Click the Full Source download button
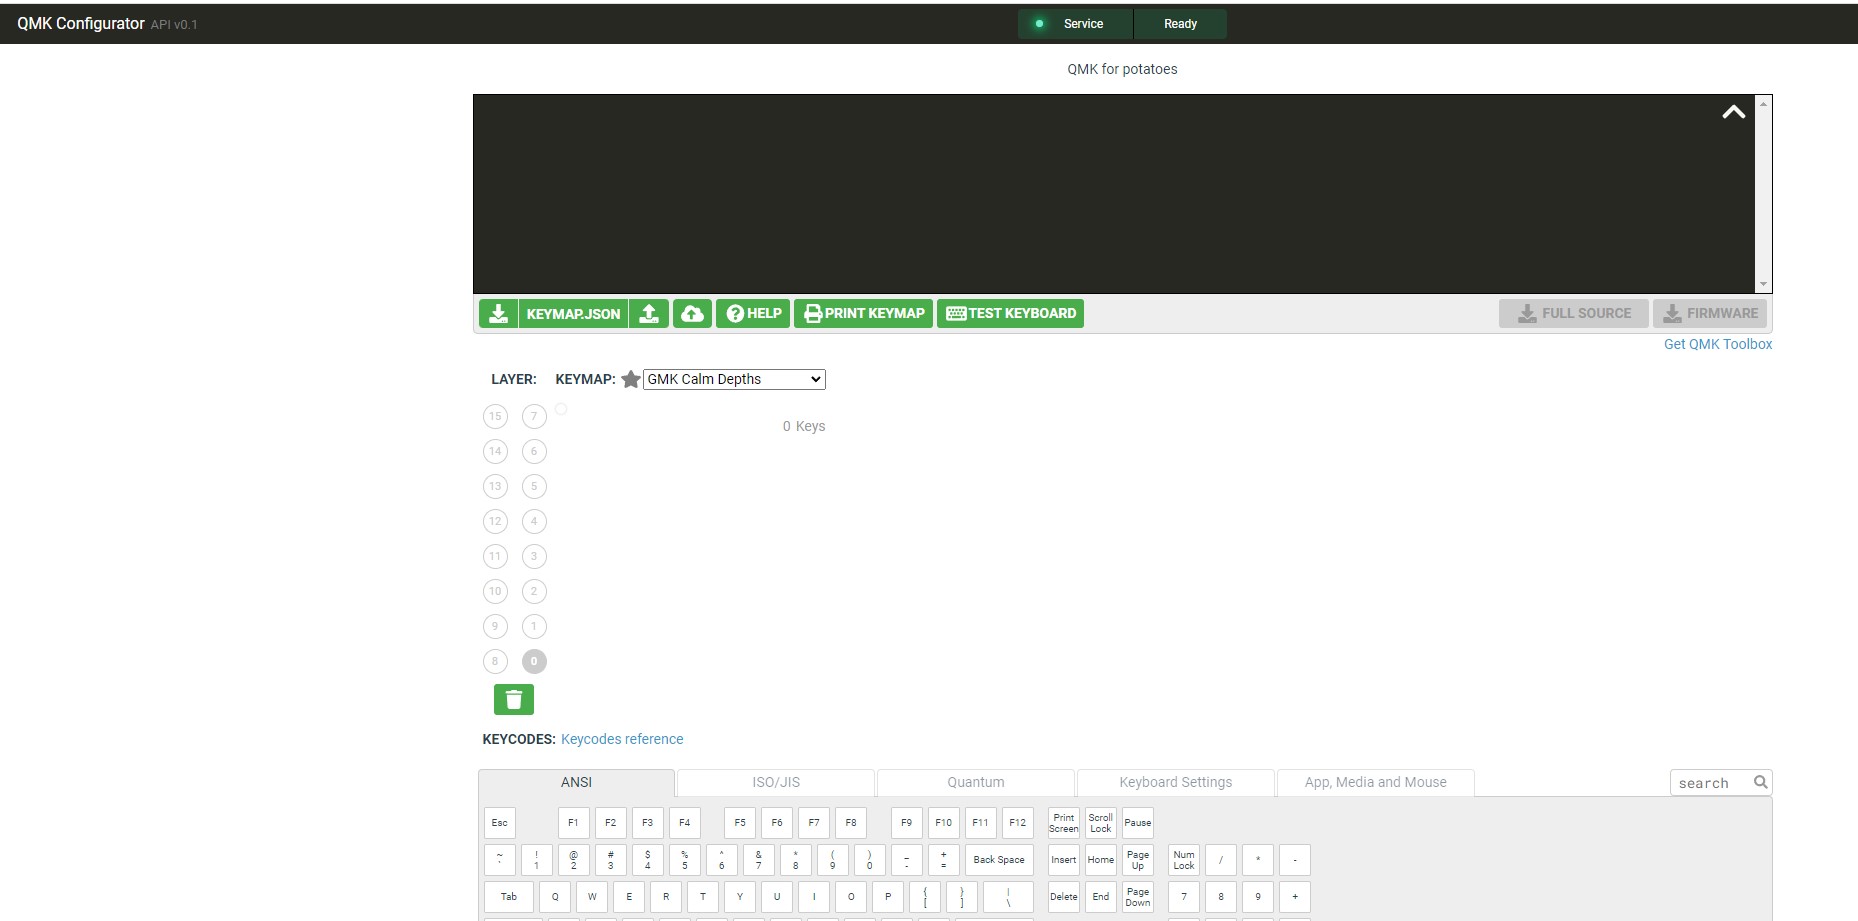 [x=1574, y=313]
